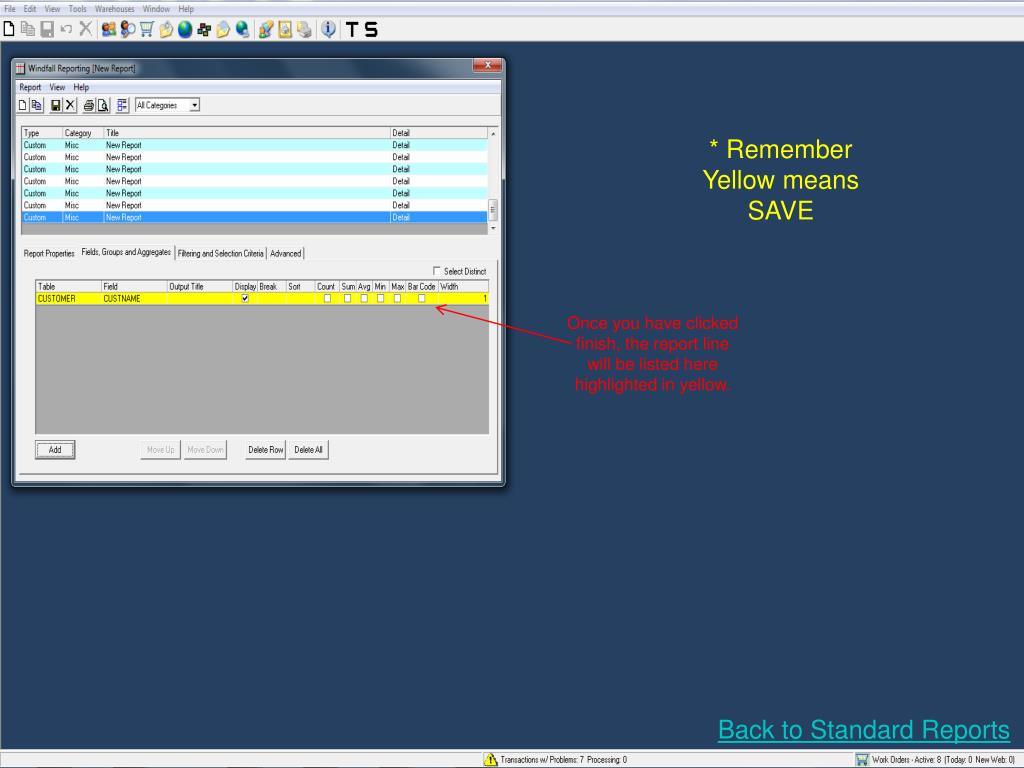
Task: Click the Undo arrow icon in main toolbar
Action: pyautogui.click(x=66, y=29)
